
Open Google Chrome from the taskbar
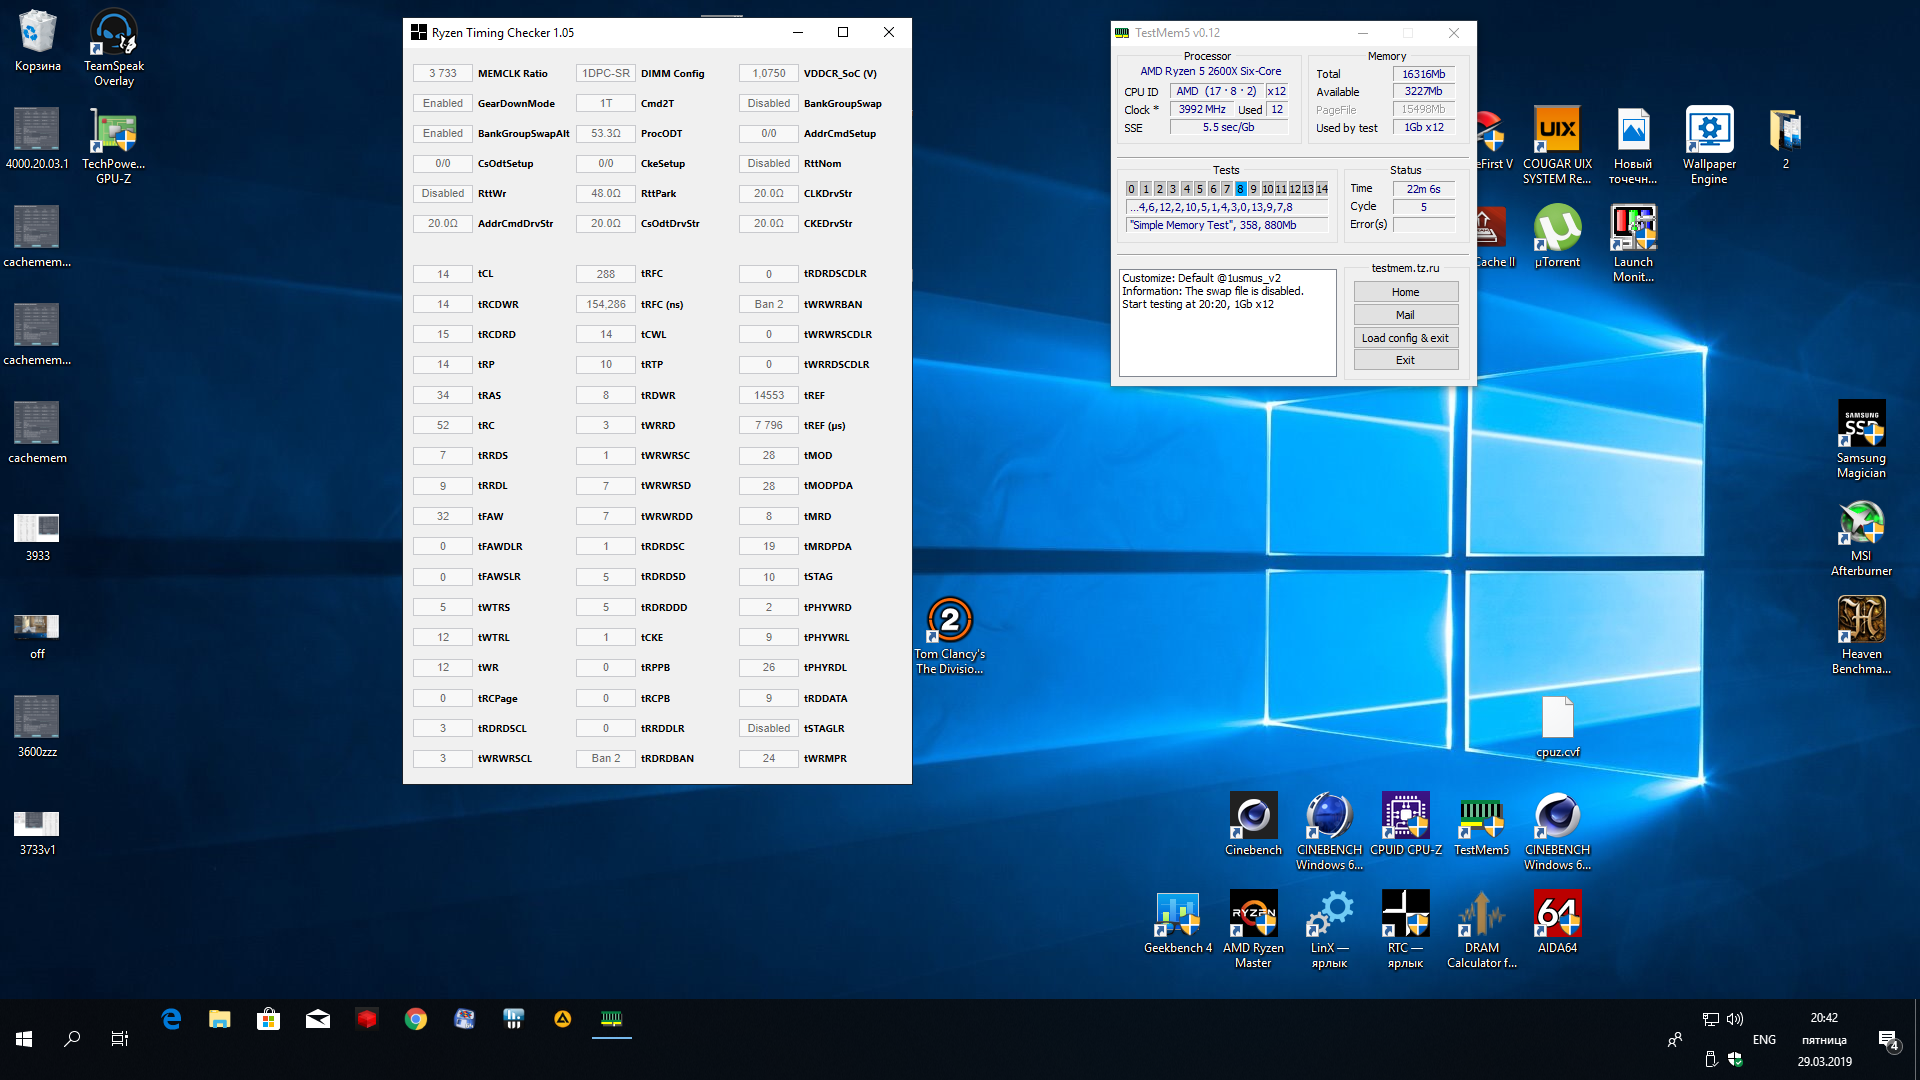[416, 1019]
